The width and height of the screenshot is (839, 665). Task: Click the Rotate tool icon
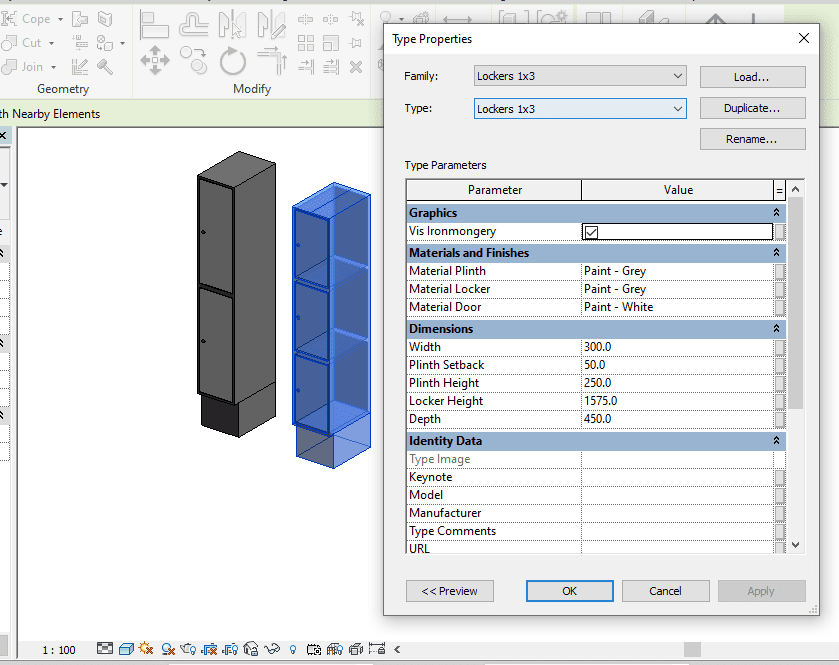coord(233,62)
